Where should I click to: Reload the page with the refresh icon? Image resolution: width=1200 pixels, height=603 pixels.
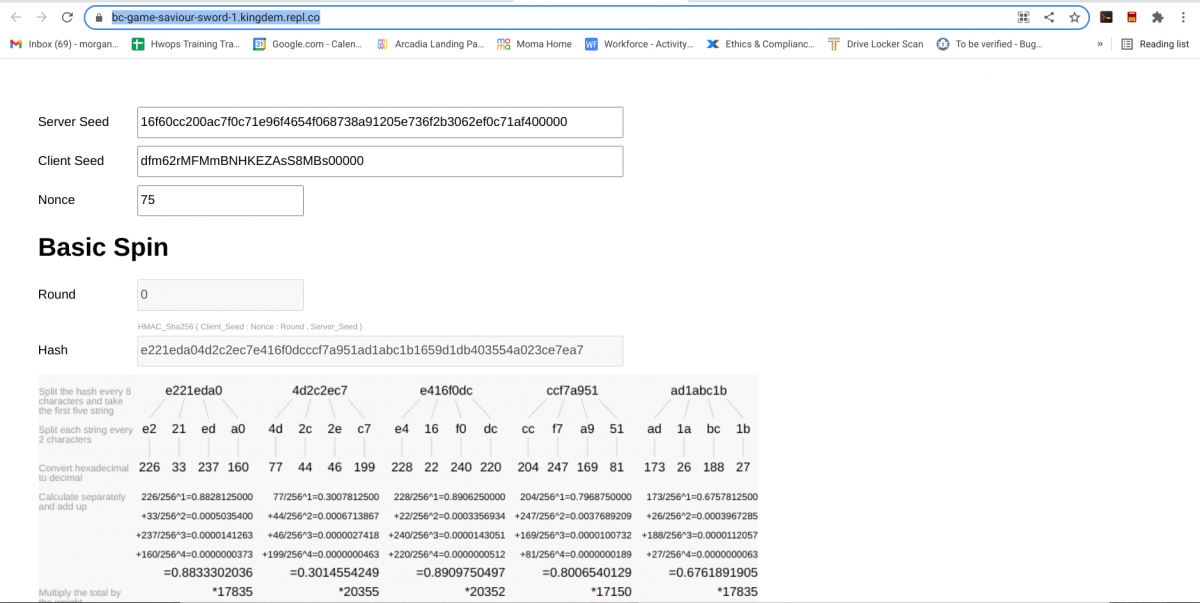pyautogui.click(x=67, y=17)
